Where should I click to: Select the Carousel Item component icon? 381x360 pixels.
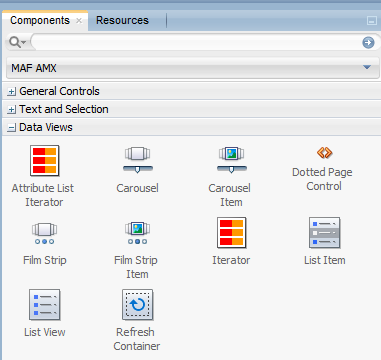(231, 160)
